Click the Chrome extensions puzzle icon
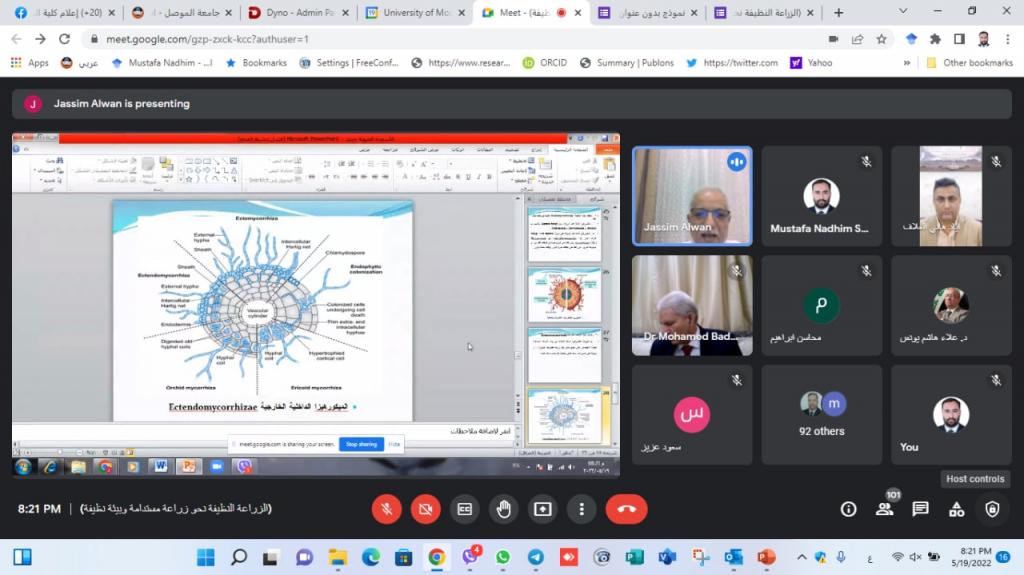 tap(935, 39)
